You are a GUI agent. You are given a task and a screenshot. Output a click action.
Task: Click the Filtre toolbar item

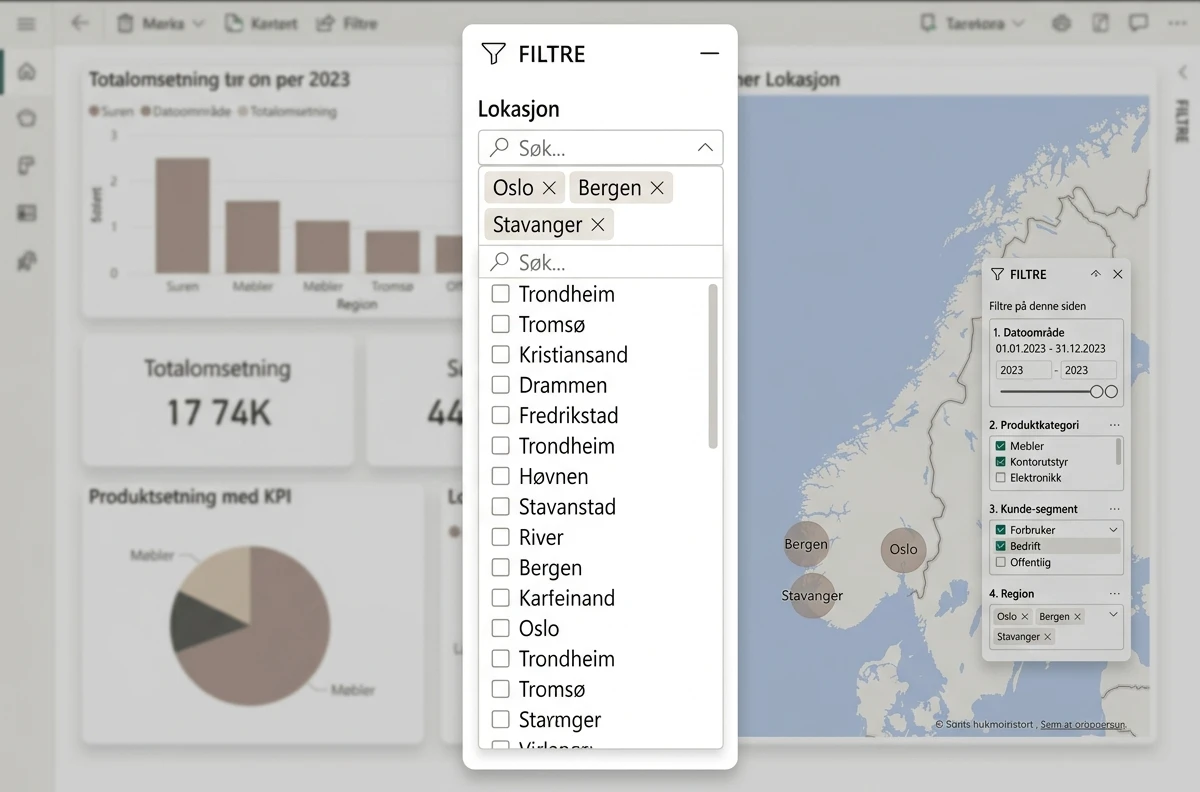pos(346,23)
